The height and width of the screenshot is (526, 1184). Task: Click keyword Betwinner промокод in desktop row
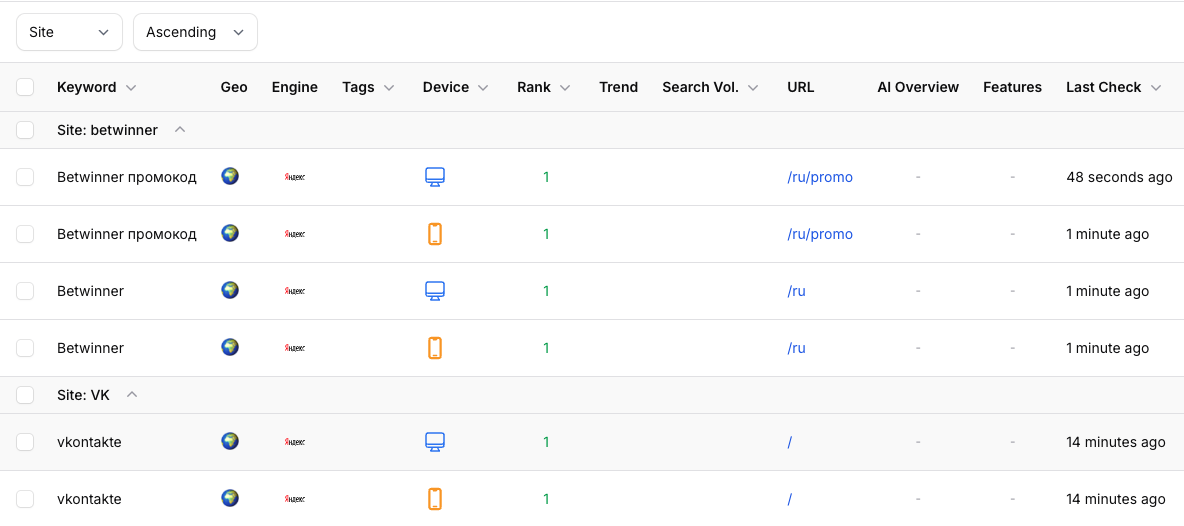pyautogui.click(x=127, y=177)
